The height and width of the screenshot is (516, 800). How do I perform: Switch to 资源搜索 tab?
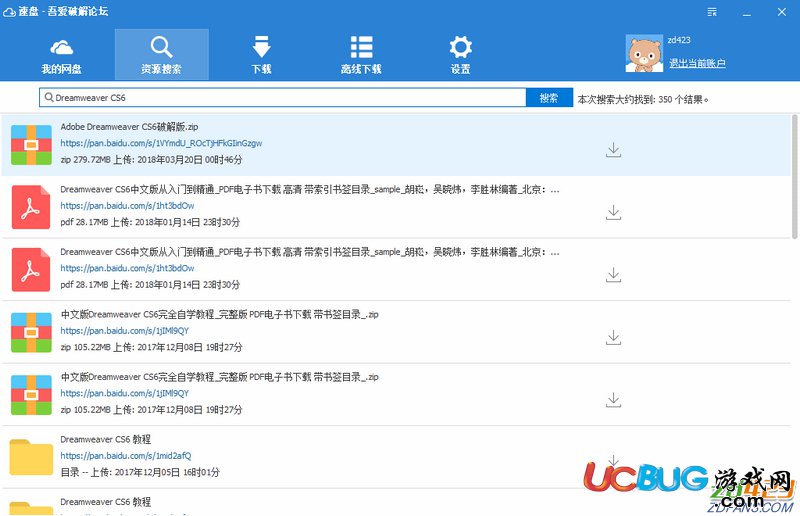coord(161,55)
